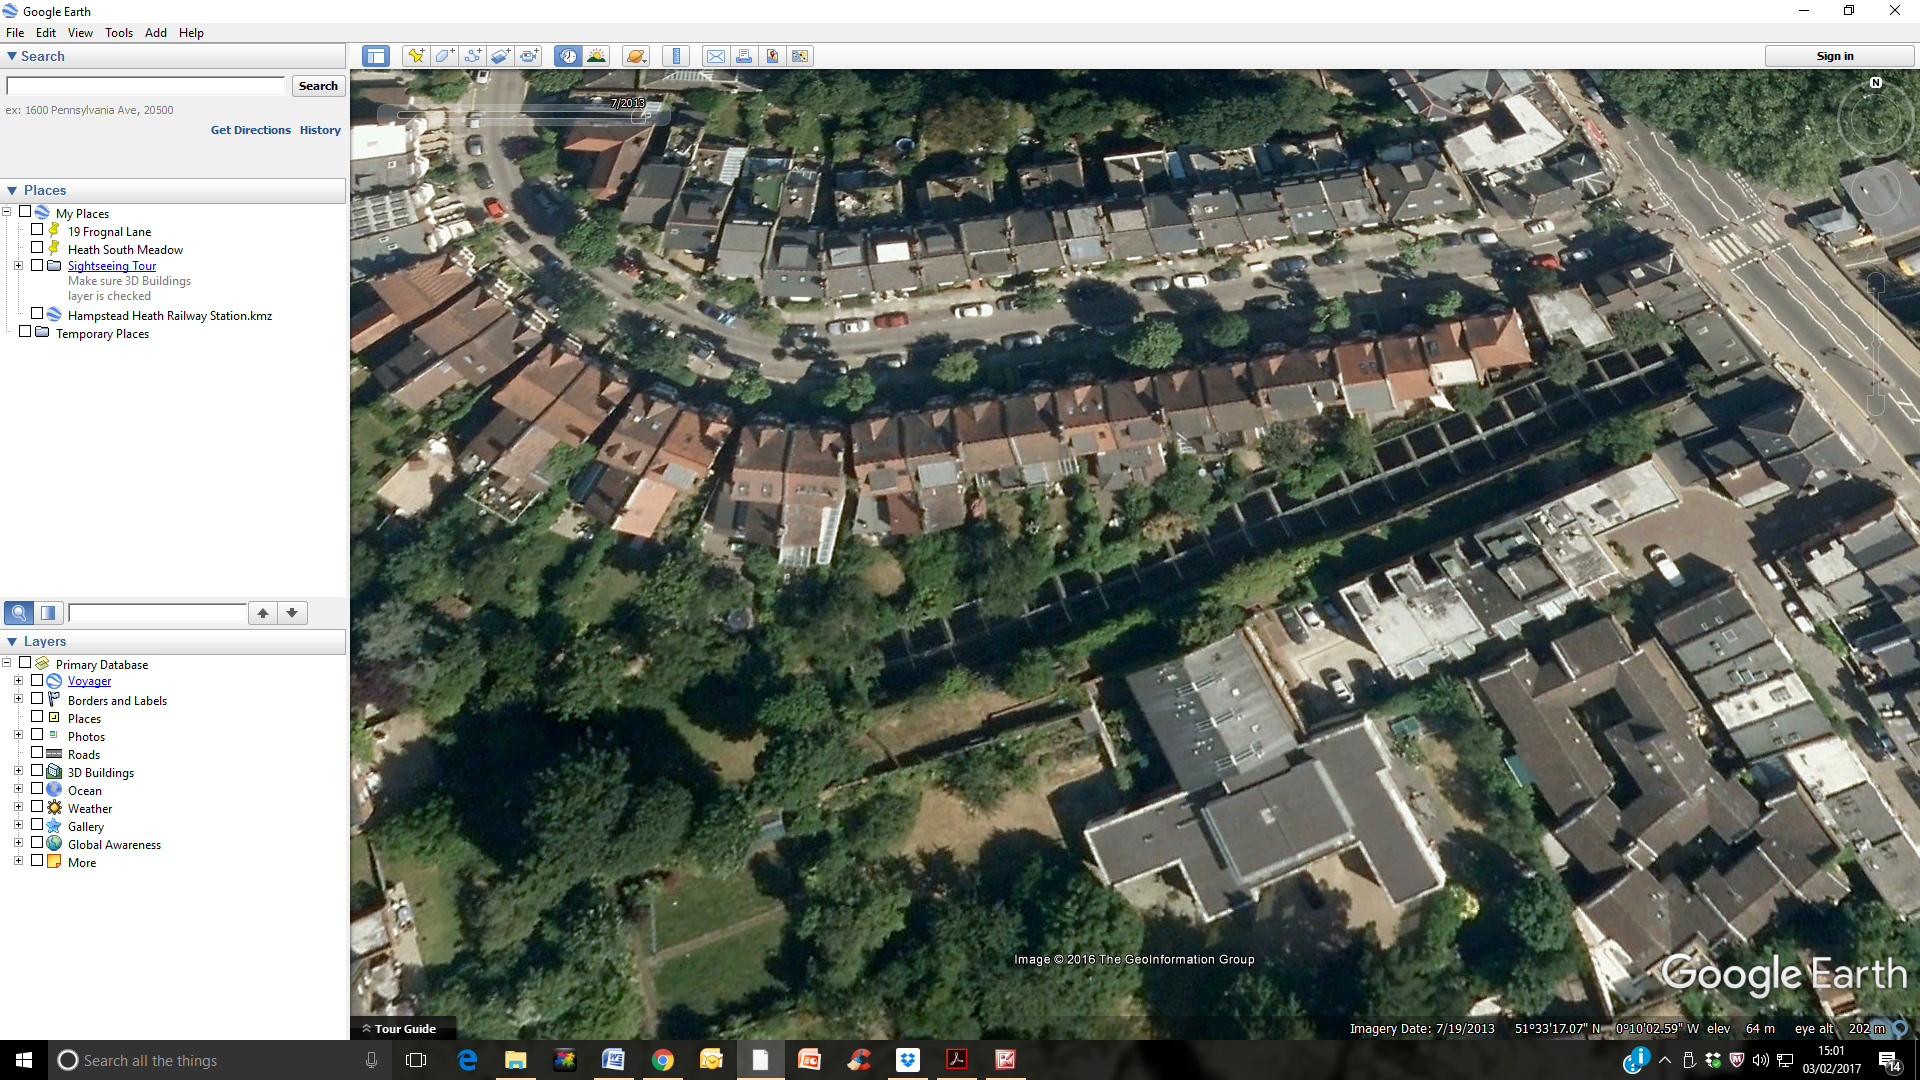1920x1080 pixels.
Task: Open the File menu
Action: click(15, 32)
